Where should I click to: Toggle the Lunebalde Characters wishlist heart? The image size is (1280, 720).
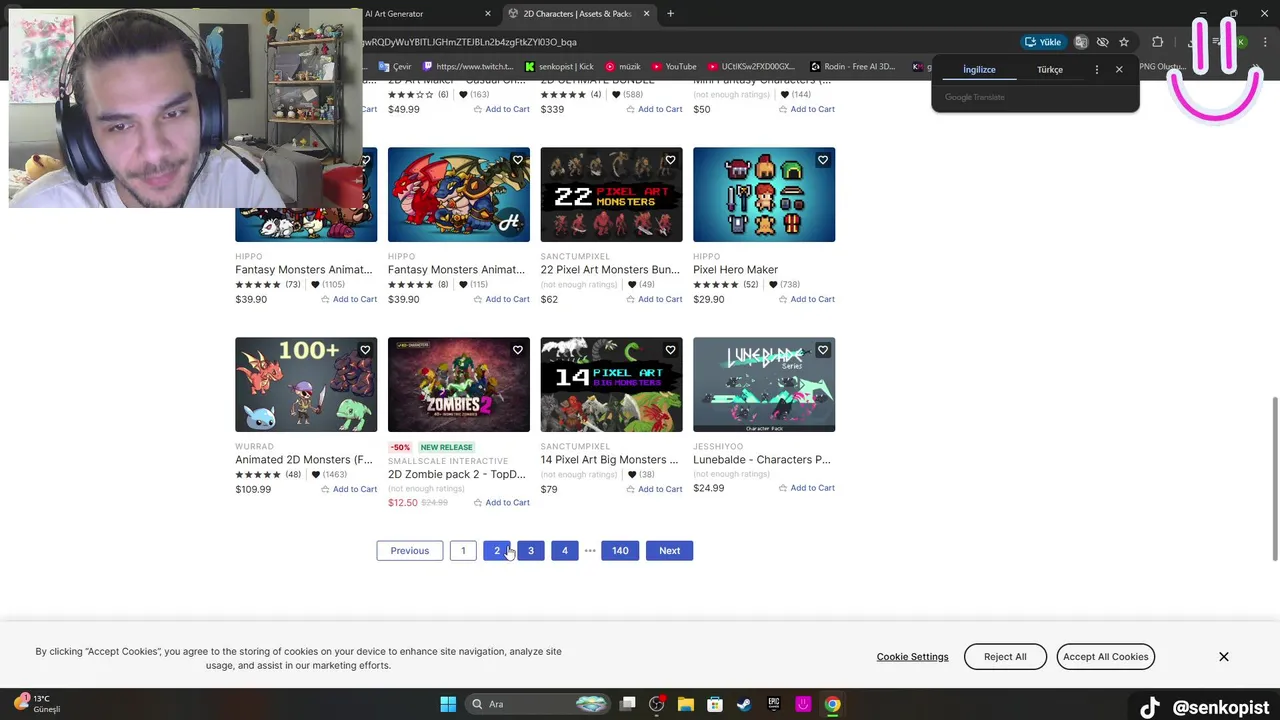tap(823, 350)
